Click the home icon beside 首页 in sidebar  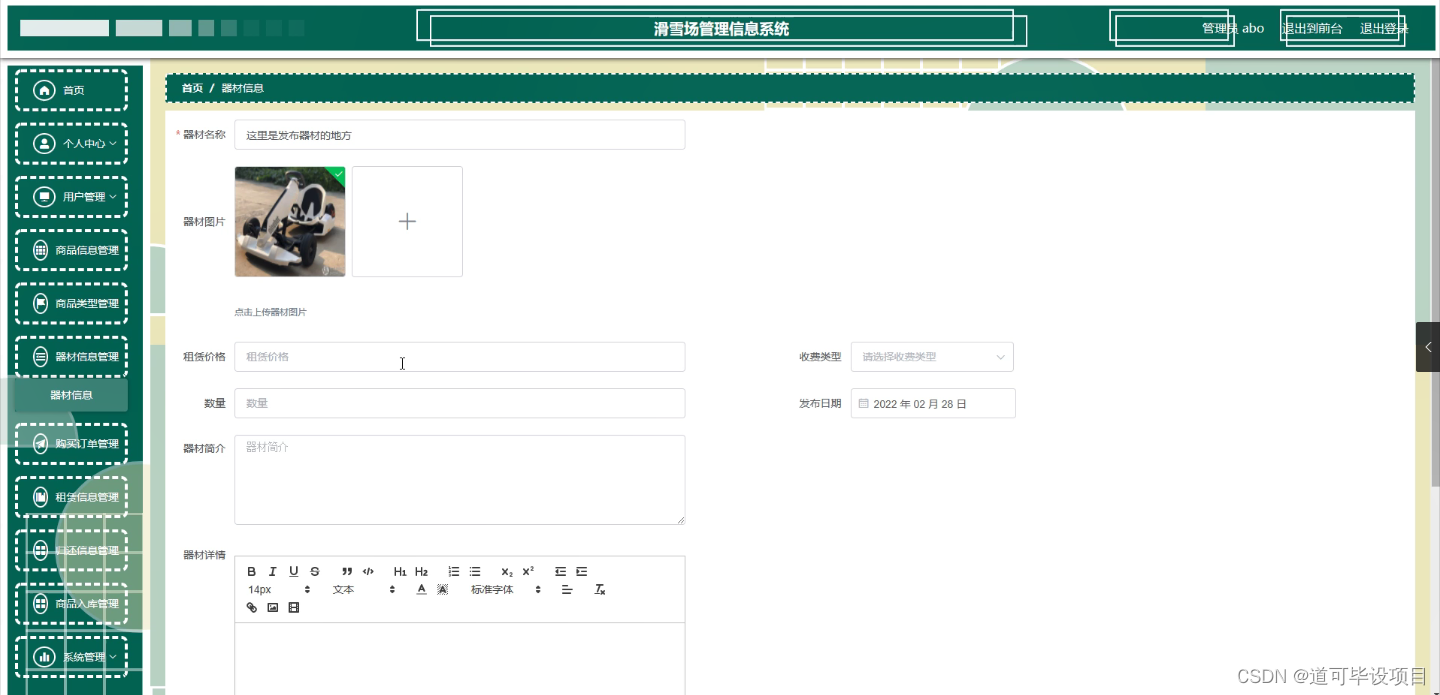click(x=44, y=90)
